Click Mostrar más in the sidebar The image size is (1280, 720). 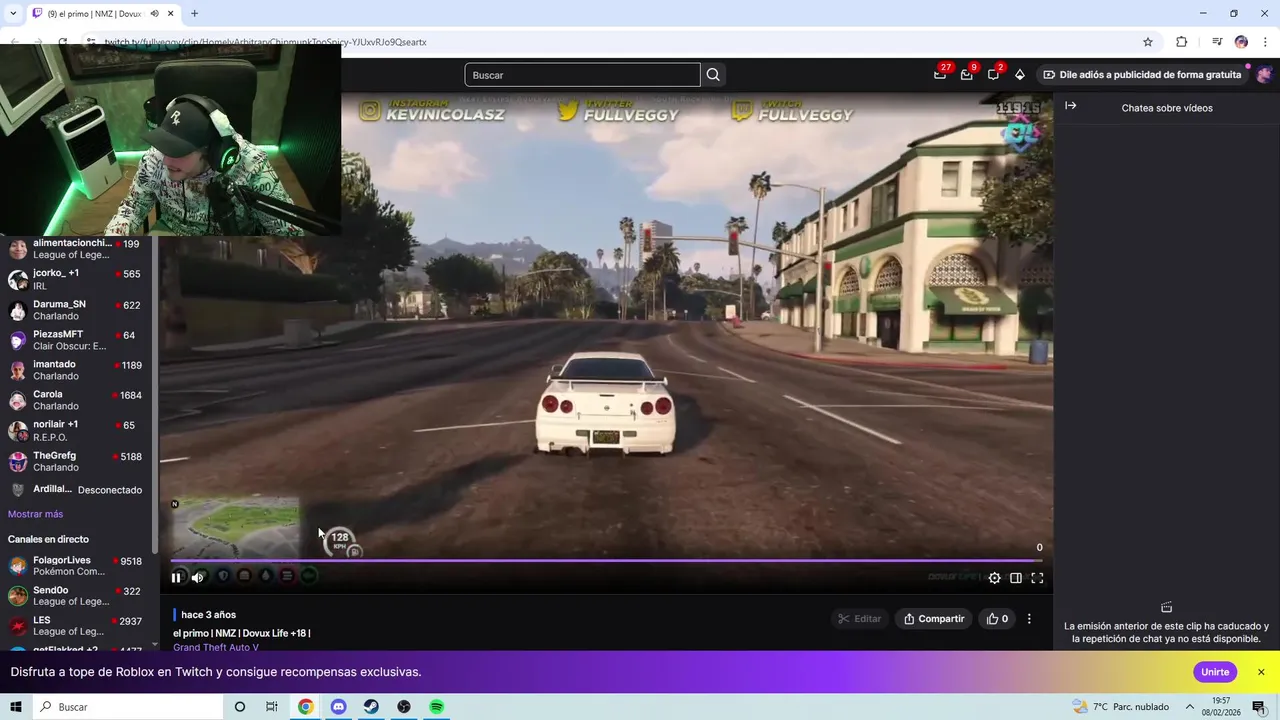pyautogui.click(x=35, y=514)
